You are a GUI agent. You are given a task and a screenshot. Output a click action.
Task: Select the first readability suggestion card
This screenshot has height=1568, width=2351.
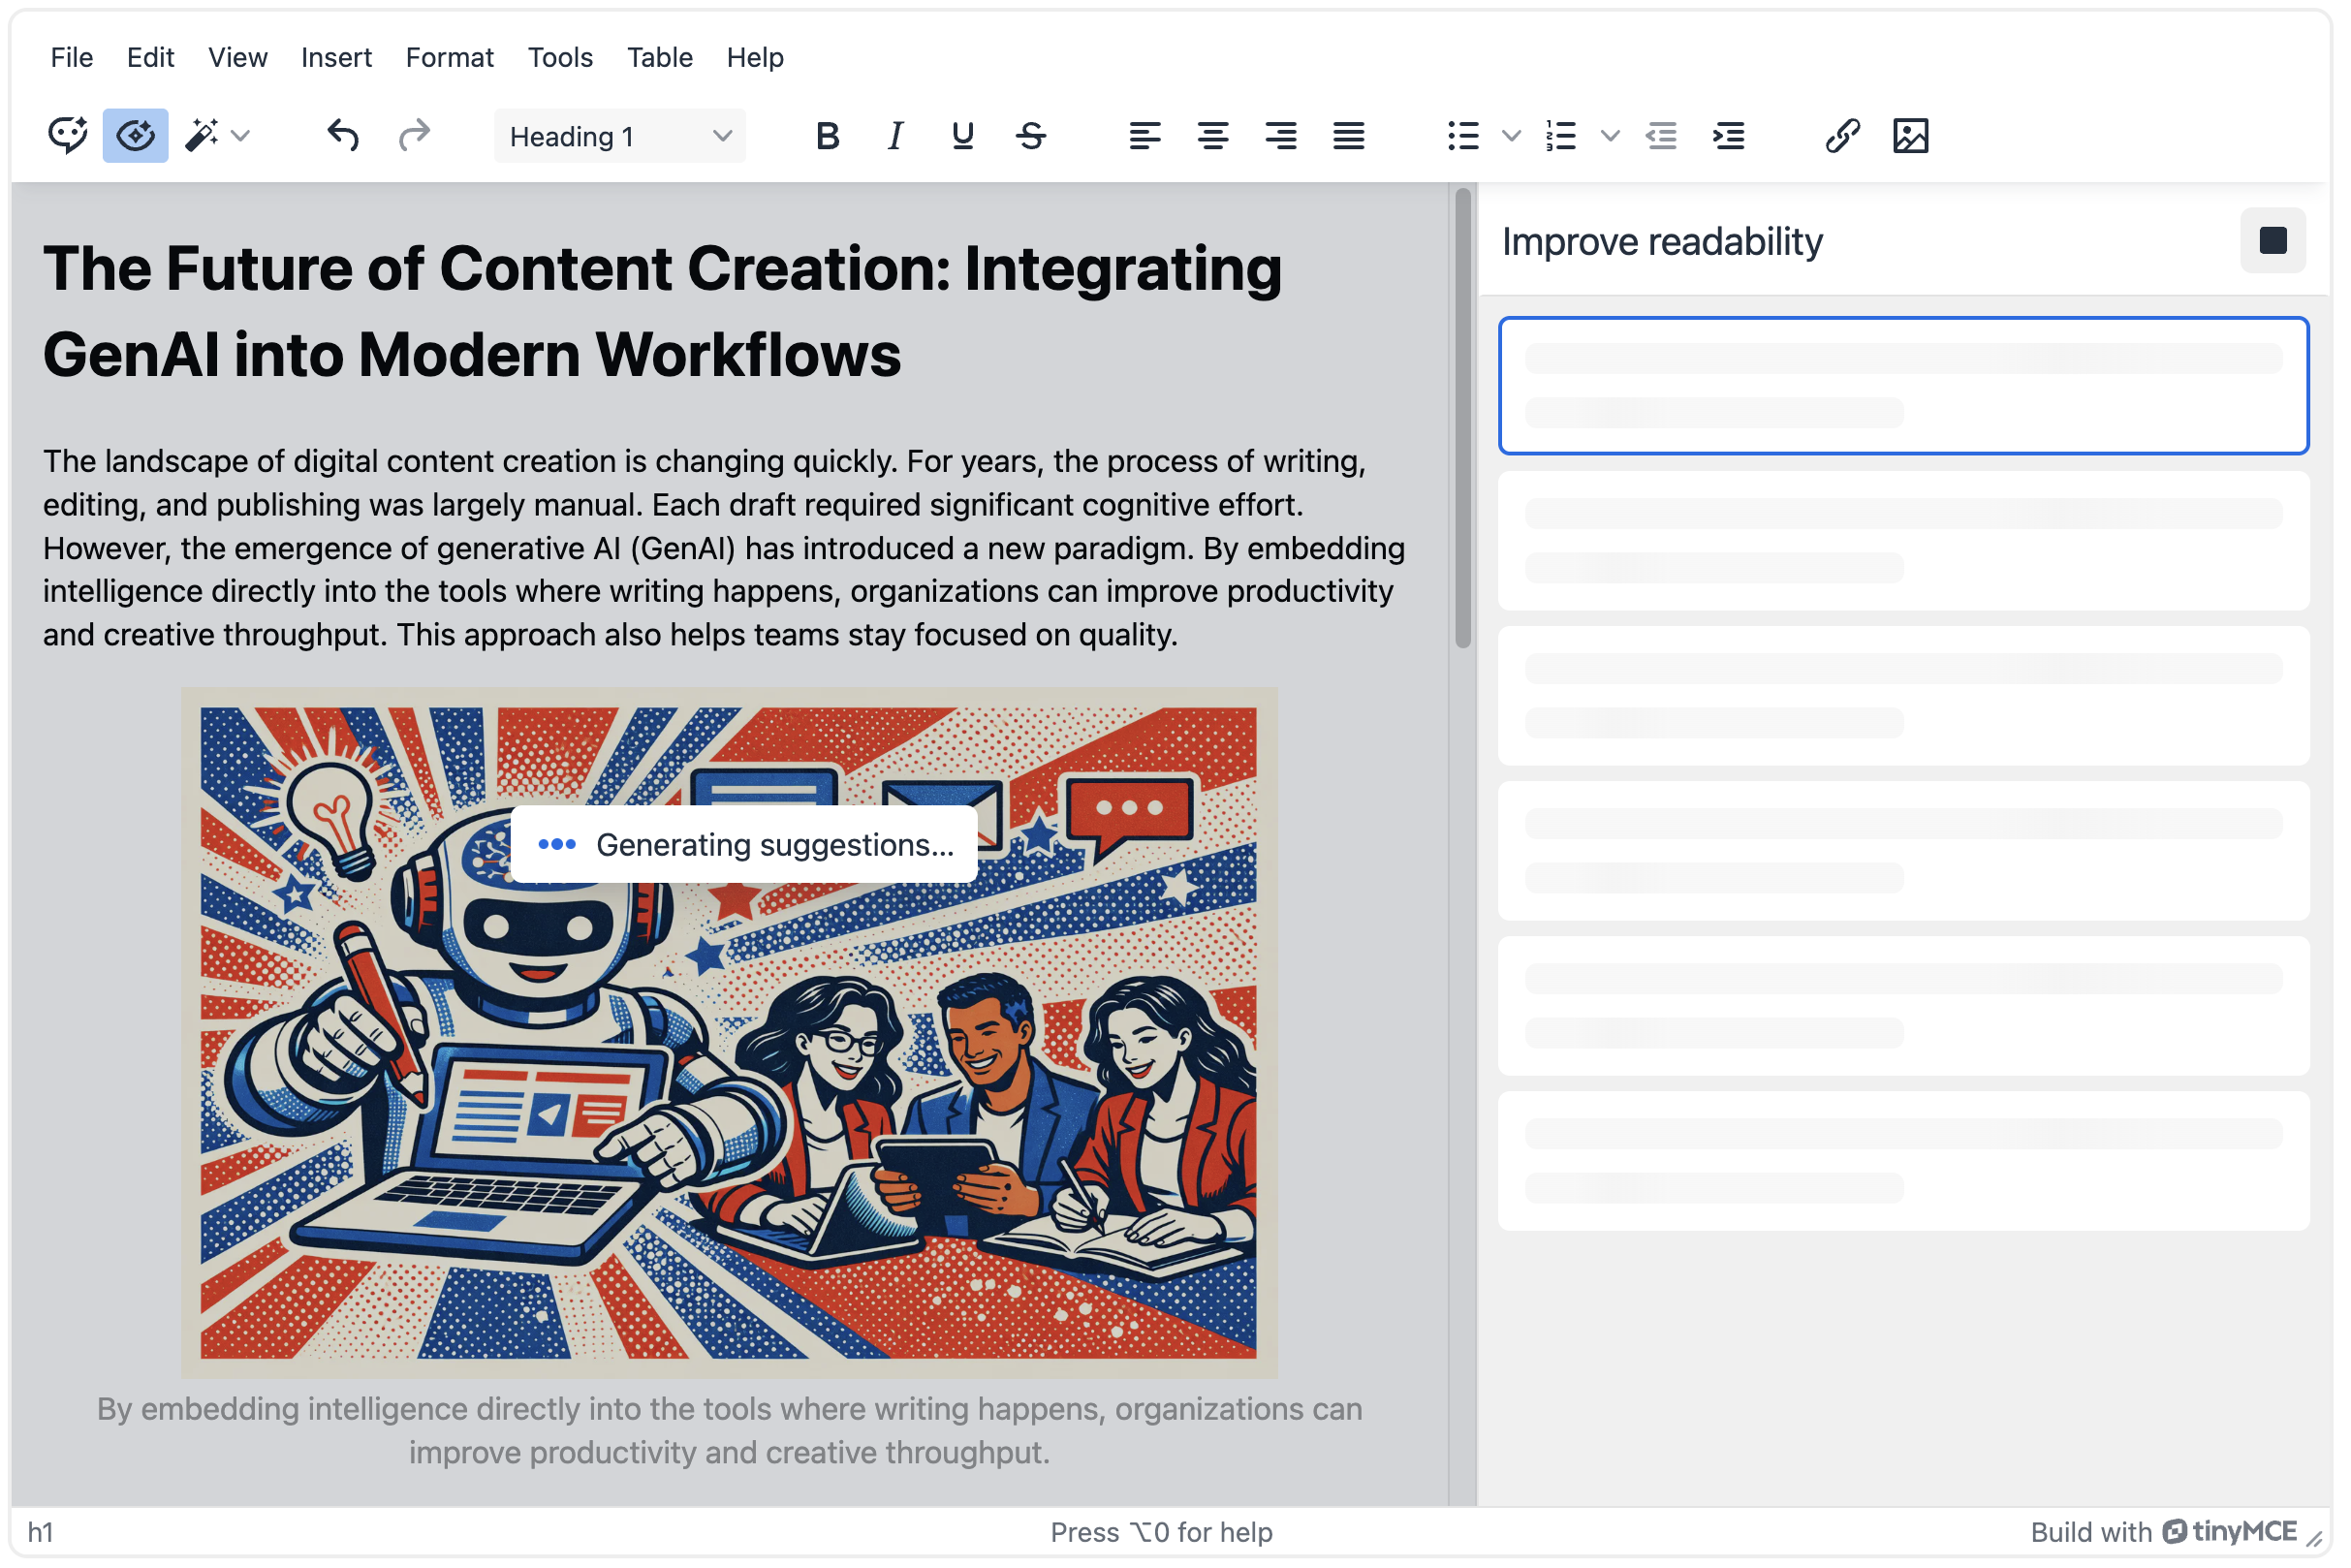[x=1902, y=386]
